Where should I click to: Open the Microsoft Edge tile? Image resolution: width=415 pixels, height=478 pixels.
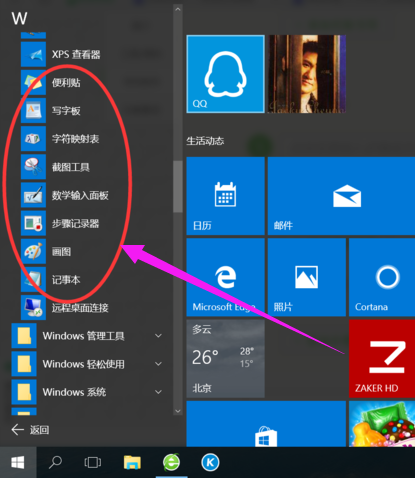[226, 277]
